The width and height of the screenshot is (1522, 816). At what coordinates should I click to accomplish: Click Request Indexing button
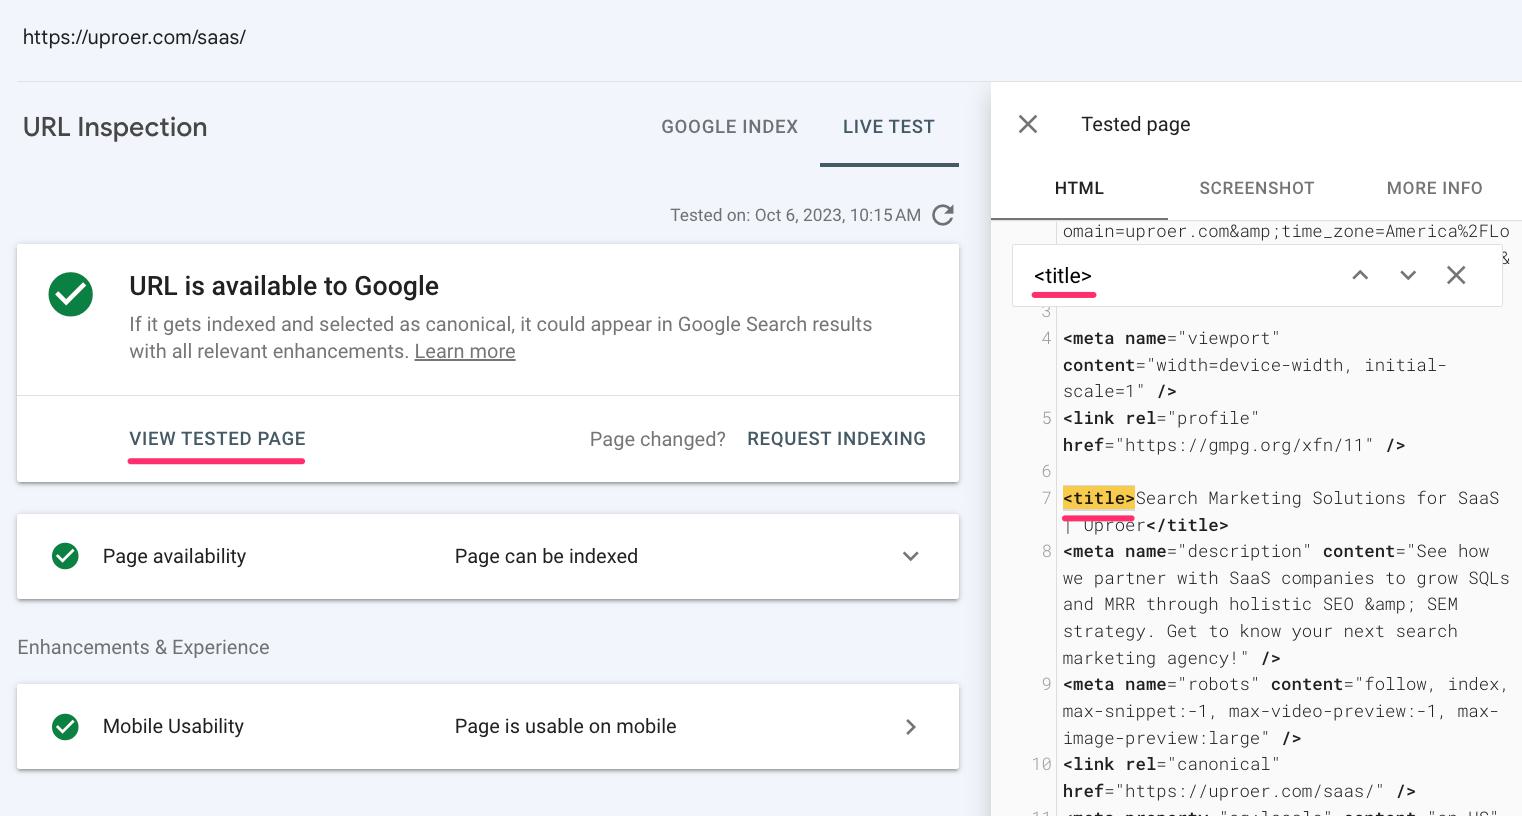(x=836, y=439)
